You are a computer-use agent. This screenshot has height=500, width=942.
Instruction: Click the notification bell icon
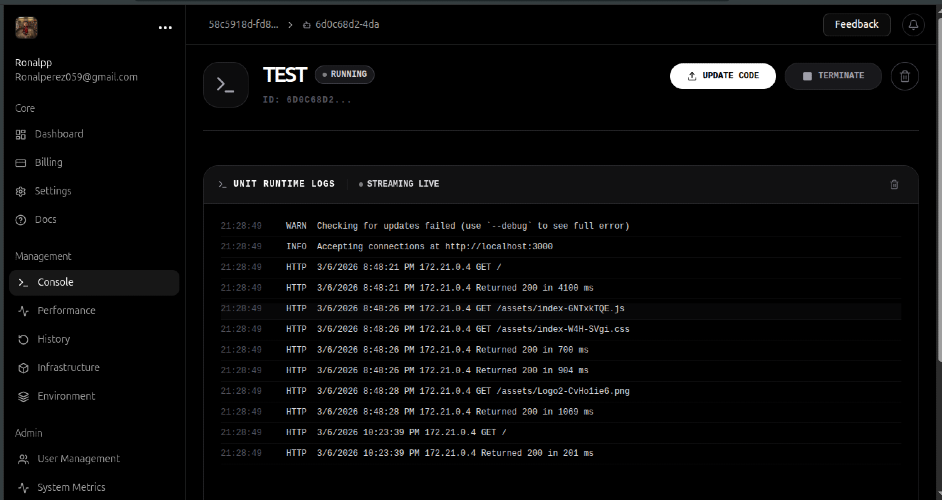[913, 25]
